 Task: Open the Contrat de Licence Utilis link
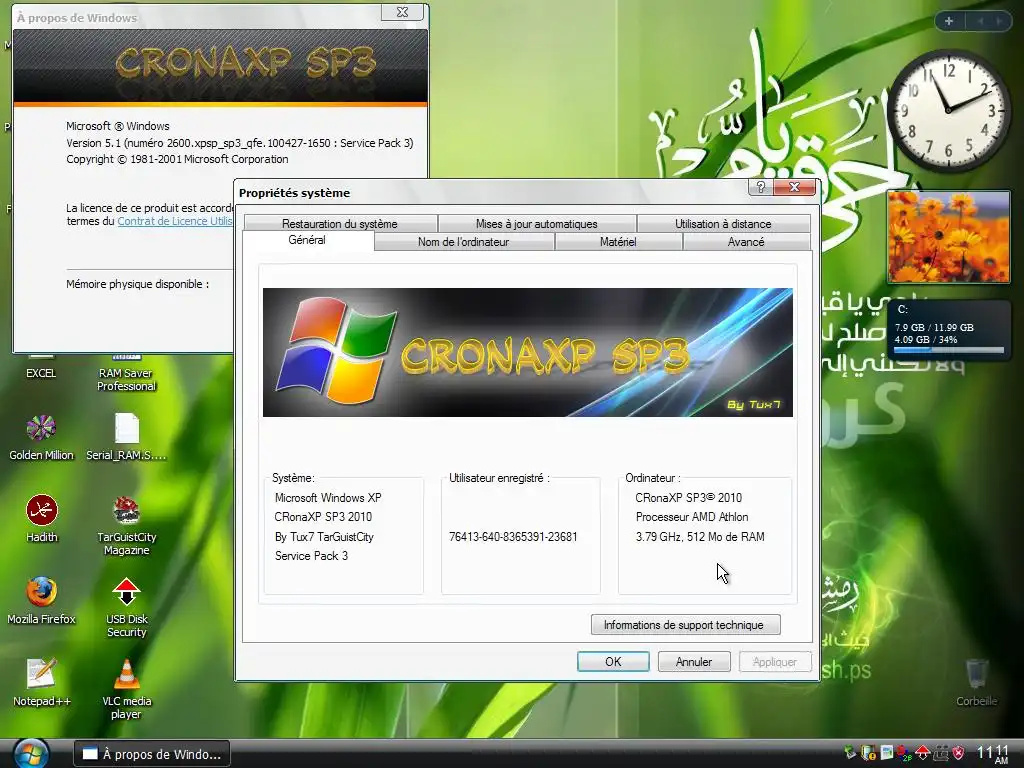click(175, 221)
